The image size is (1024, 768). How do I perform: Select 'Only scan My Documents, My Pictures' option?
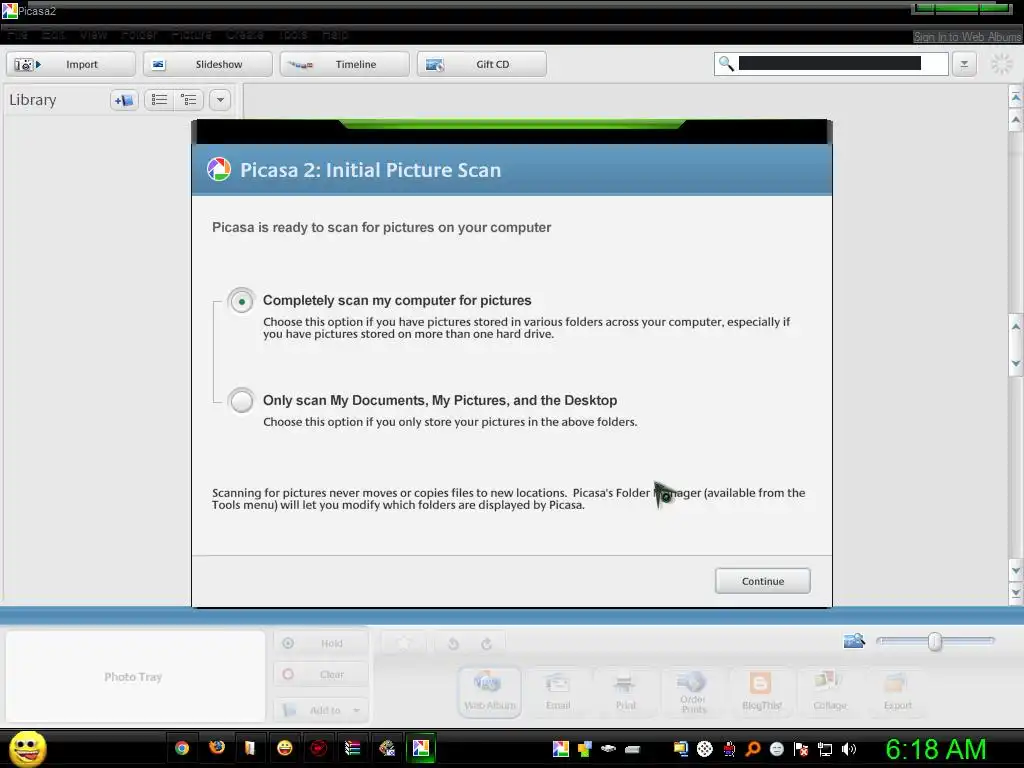(x=242, y=400)
